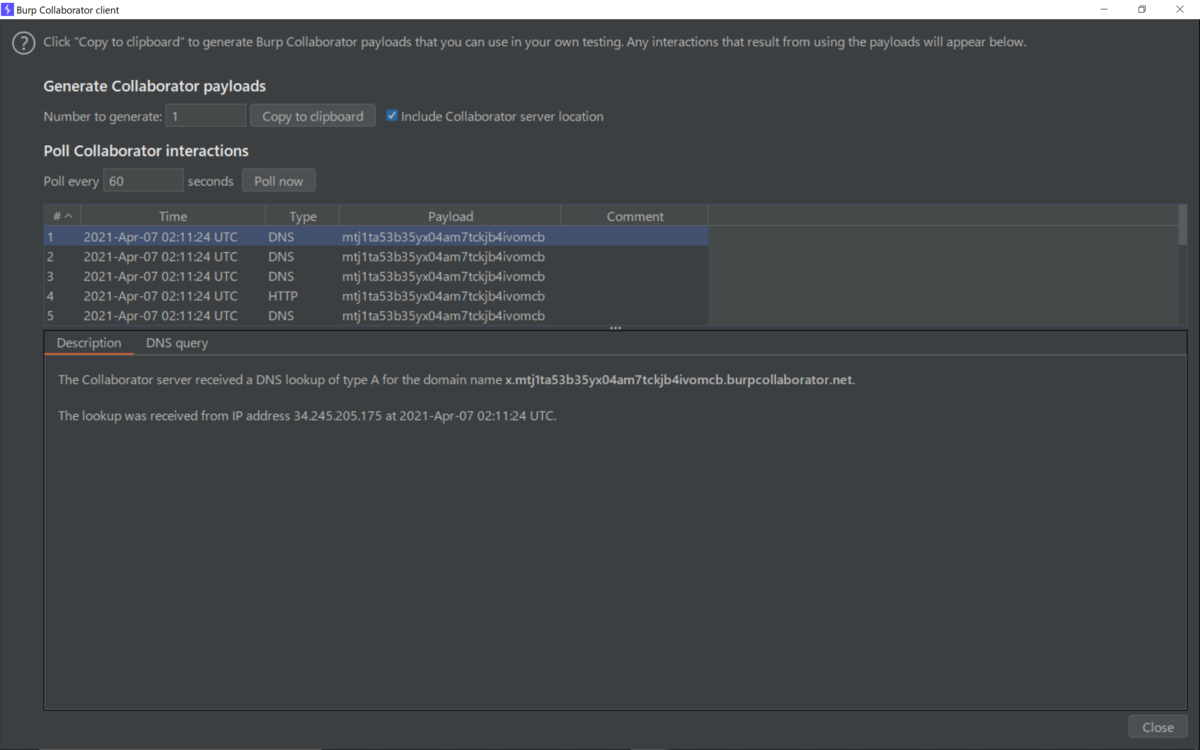Image resolution: width=1200 pixels, height=750 pixels.
Task: Select interaction row number 5
Action: pyautogui.click(x=376, y=315)
